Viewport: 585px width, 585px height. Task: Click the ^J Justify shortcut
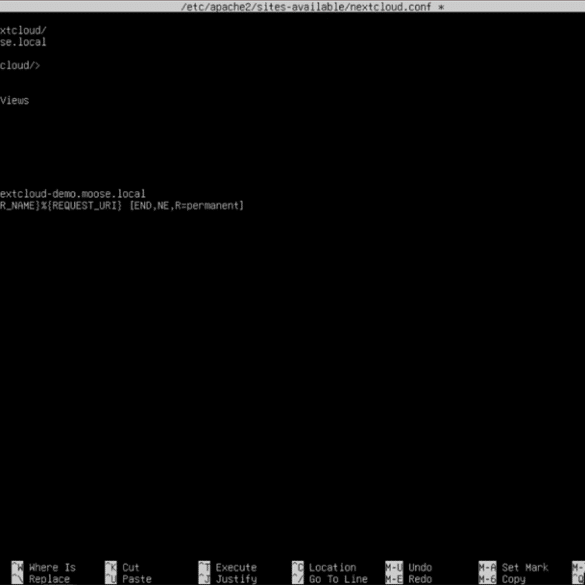(x=228, y=579)
